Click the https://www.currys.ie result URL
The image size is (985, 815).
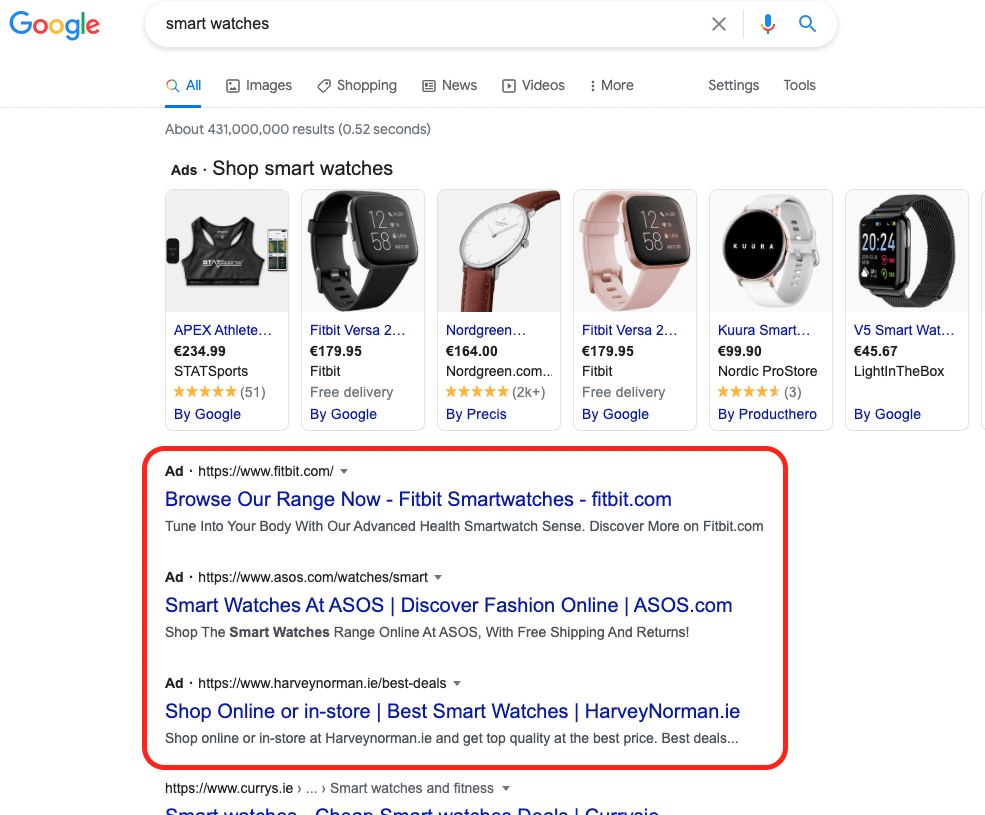point(229,789)
